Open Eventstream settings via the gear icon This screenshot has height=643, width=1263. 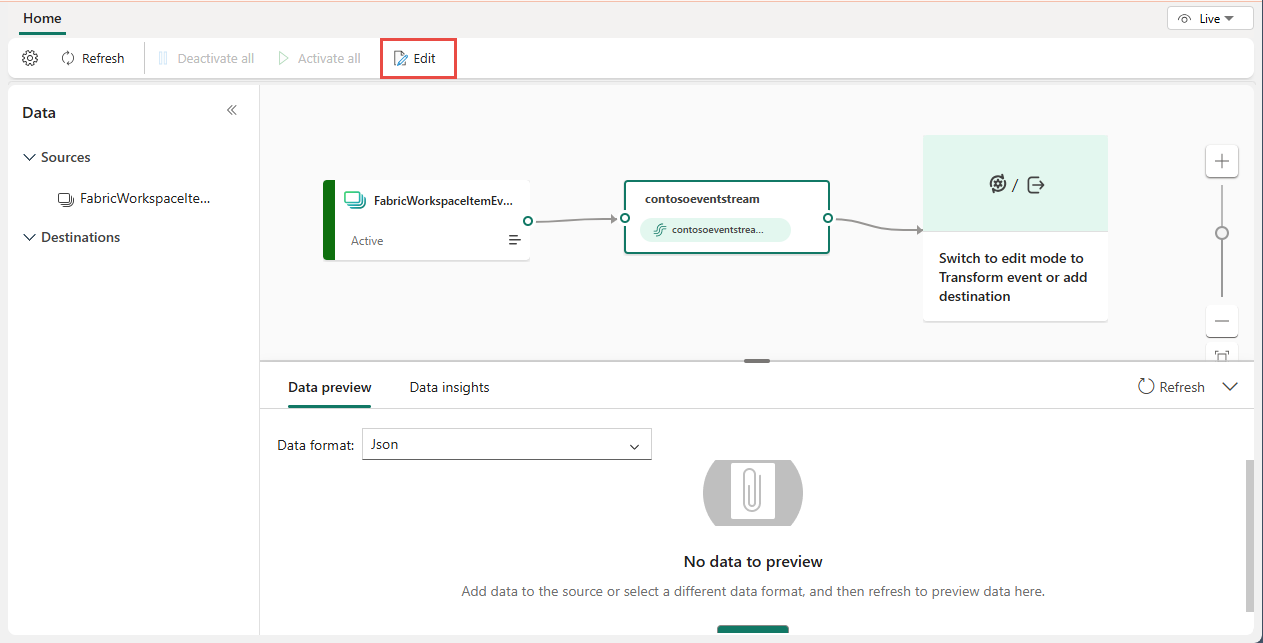click(29, 58)
